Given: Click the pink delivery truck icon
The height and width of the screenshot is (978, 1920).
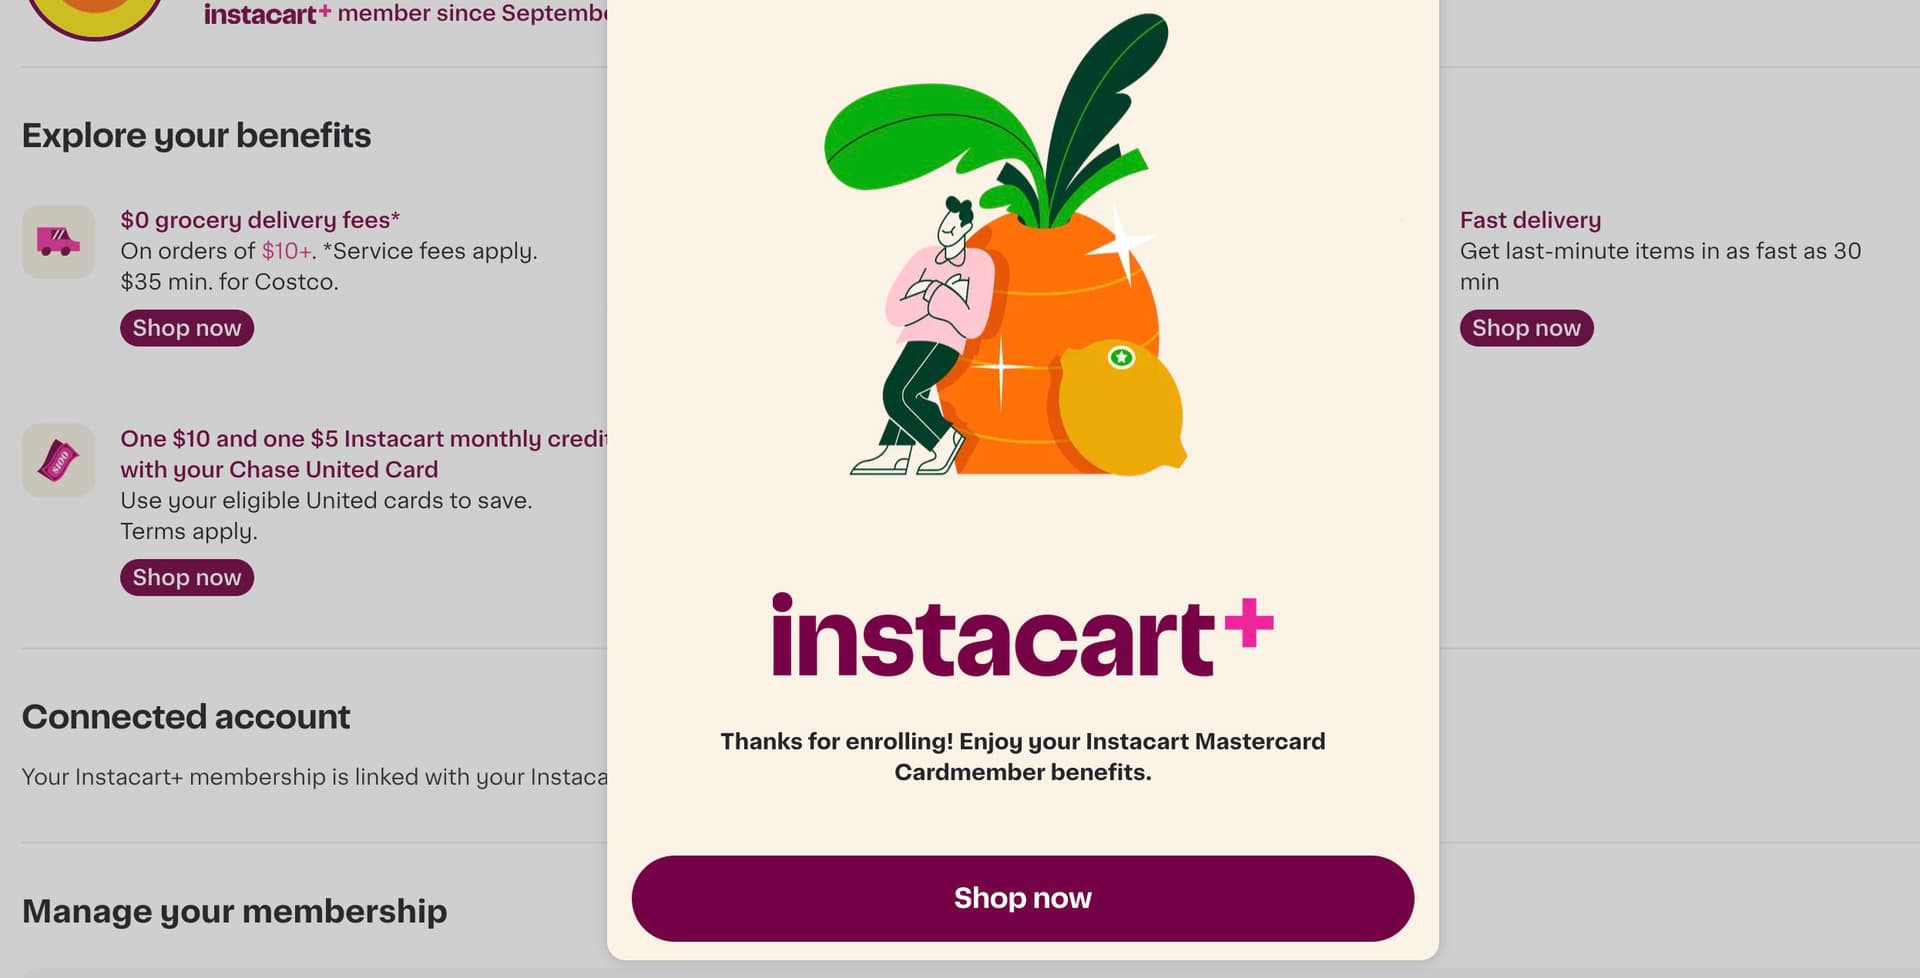Looking at the screenshot, I should pyautogui.click(x=58, y=241).
